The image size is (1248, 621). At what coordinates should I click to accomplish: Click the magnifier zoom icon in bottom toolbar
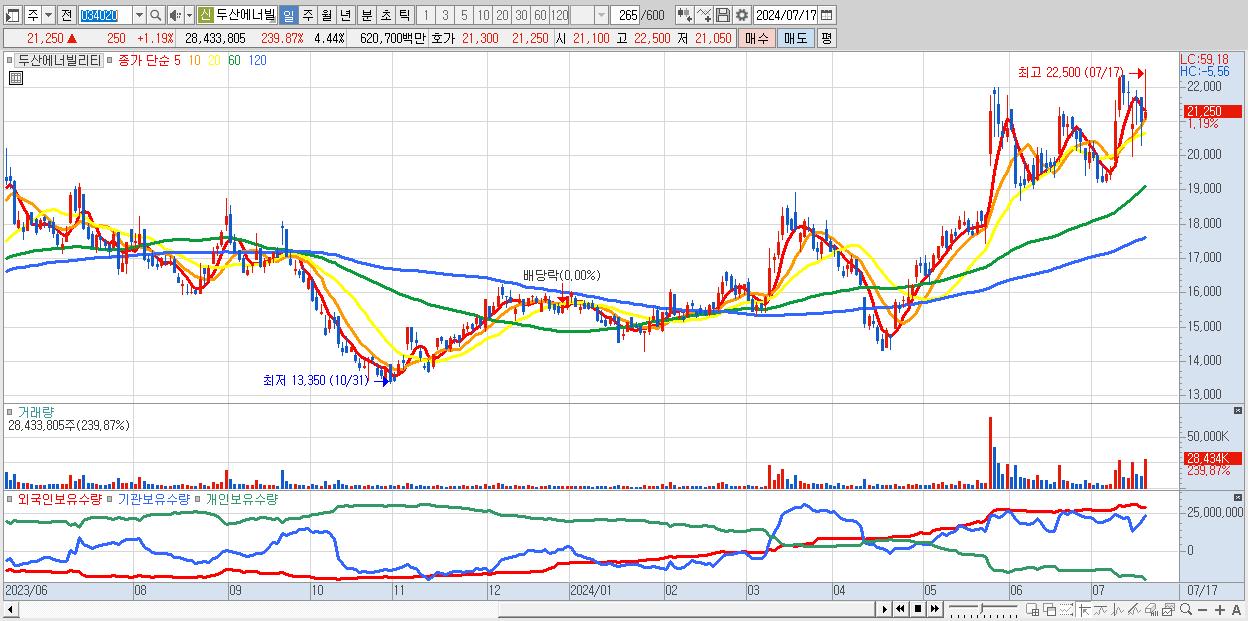click(x=1186, y=609)
